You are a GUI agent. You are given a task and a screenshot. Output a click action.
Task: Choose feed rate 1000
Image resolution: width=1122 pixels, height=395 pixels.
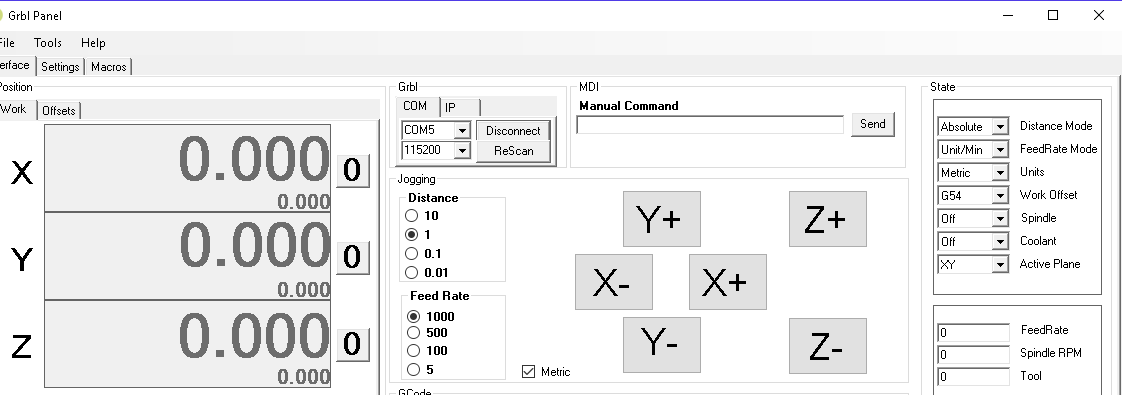click(x=431, y=316)
